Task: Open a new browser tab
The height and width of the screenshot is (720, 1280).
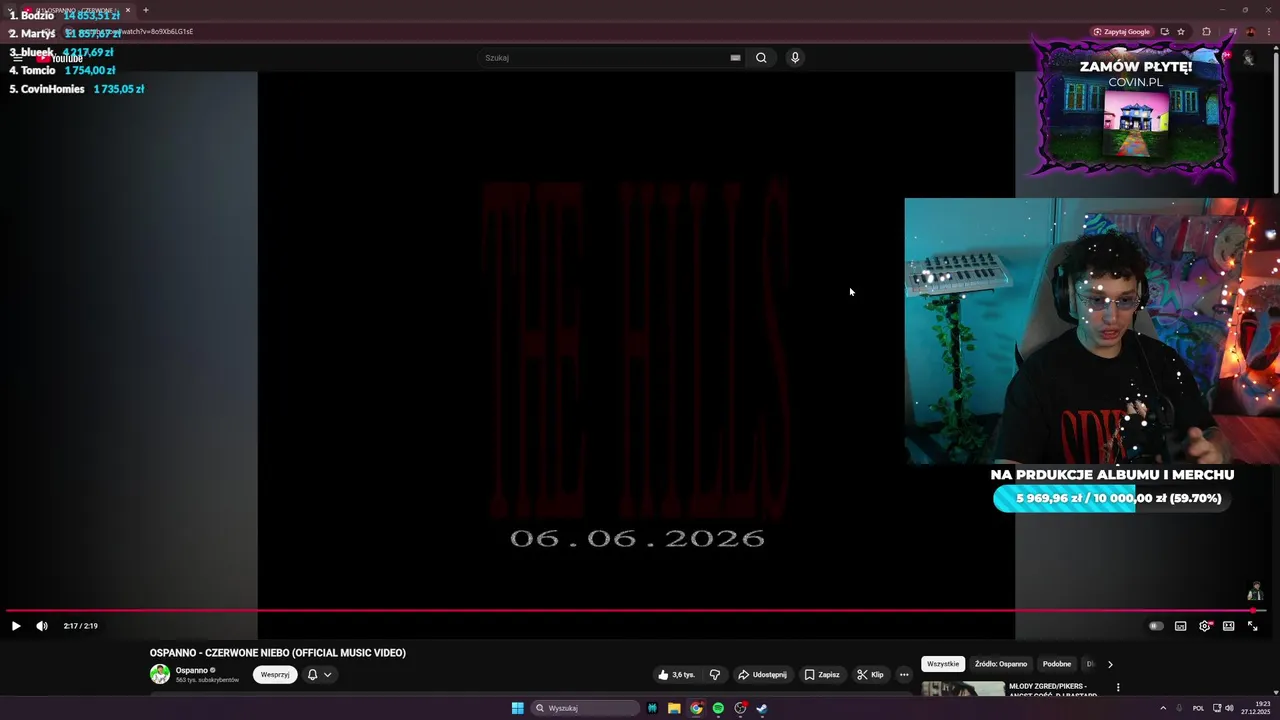Action: click(x=145, y=10)
